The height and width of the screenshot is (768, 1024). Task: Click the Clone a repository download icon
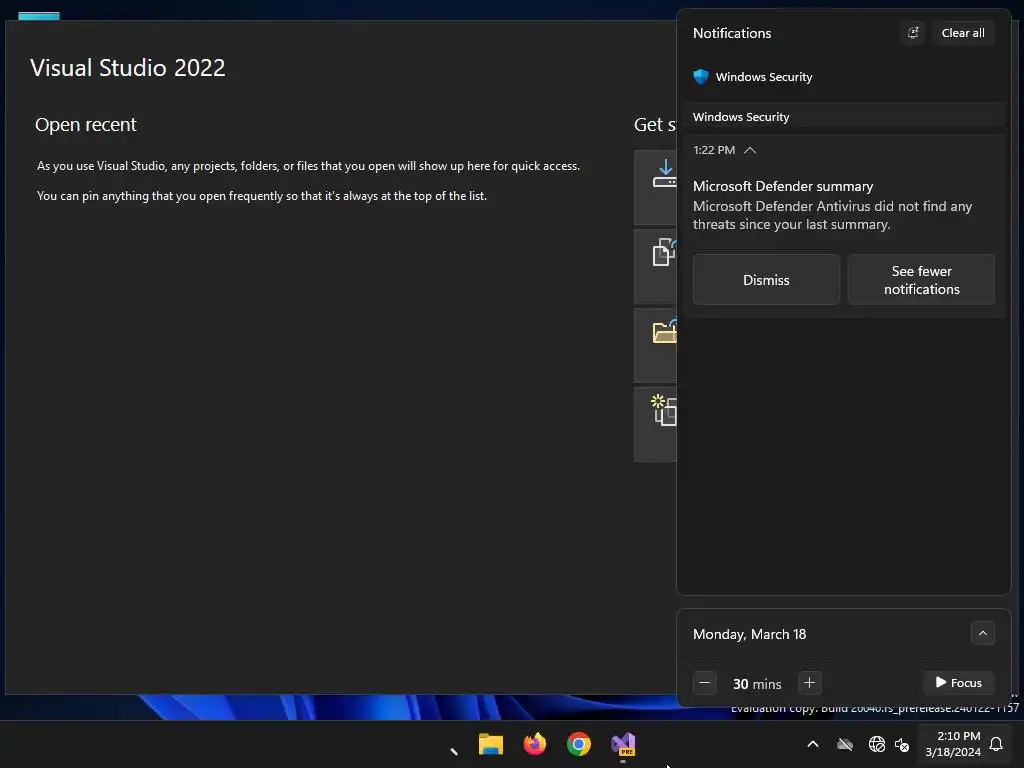tap(665, 174)
